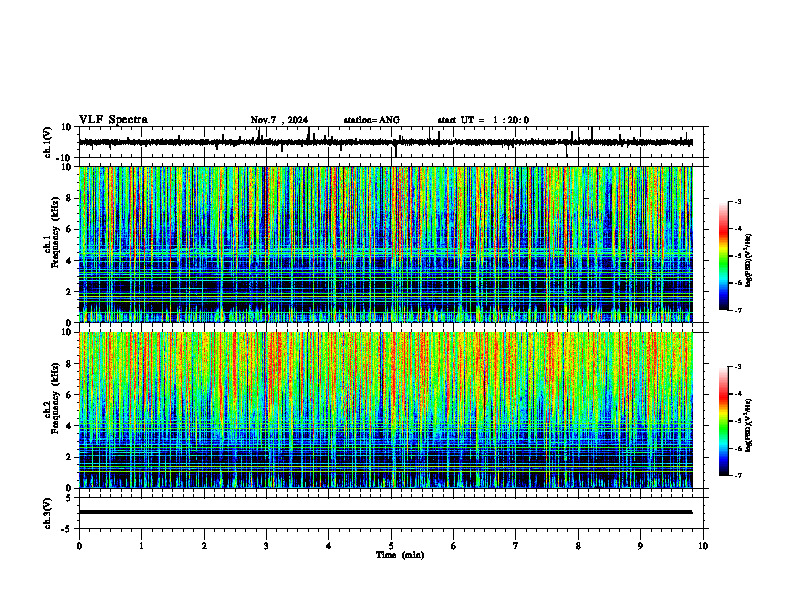
Task: Click the "1" minute tick label on the time axis
Action: 141,546
